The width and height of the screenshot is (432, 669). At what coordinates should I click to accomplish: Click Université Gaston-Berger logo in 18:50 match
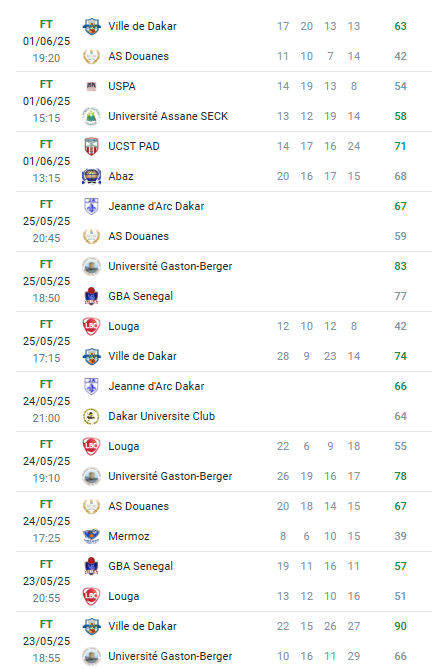(91, 266)
